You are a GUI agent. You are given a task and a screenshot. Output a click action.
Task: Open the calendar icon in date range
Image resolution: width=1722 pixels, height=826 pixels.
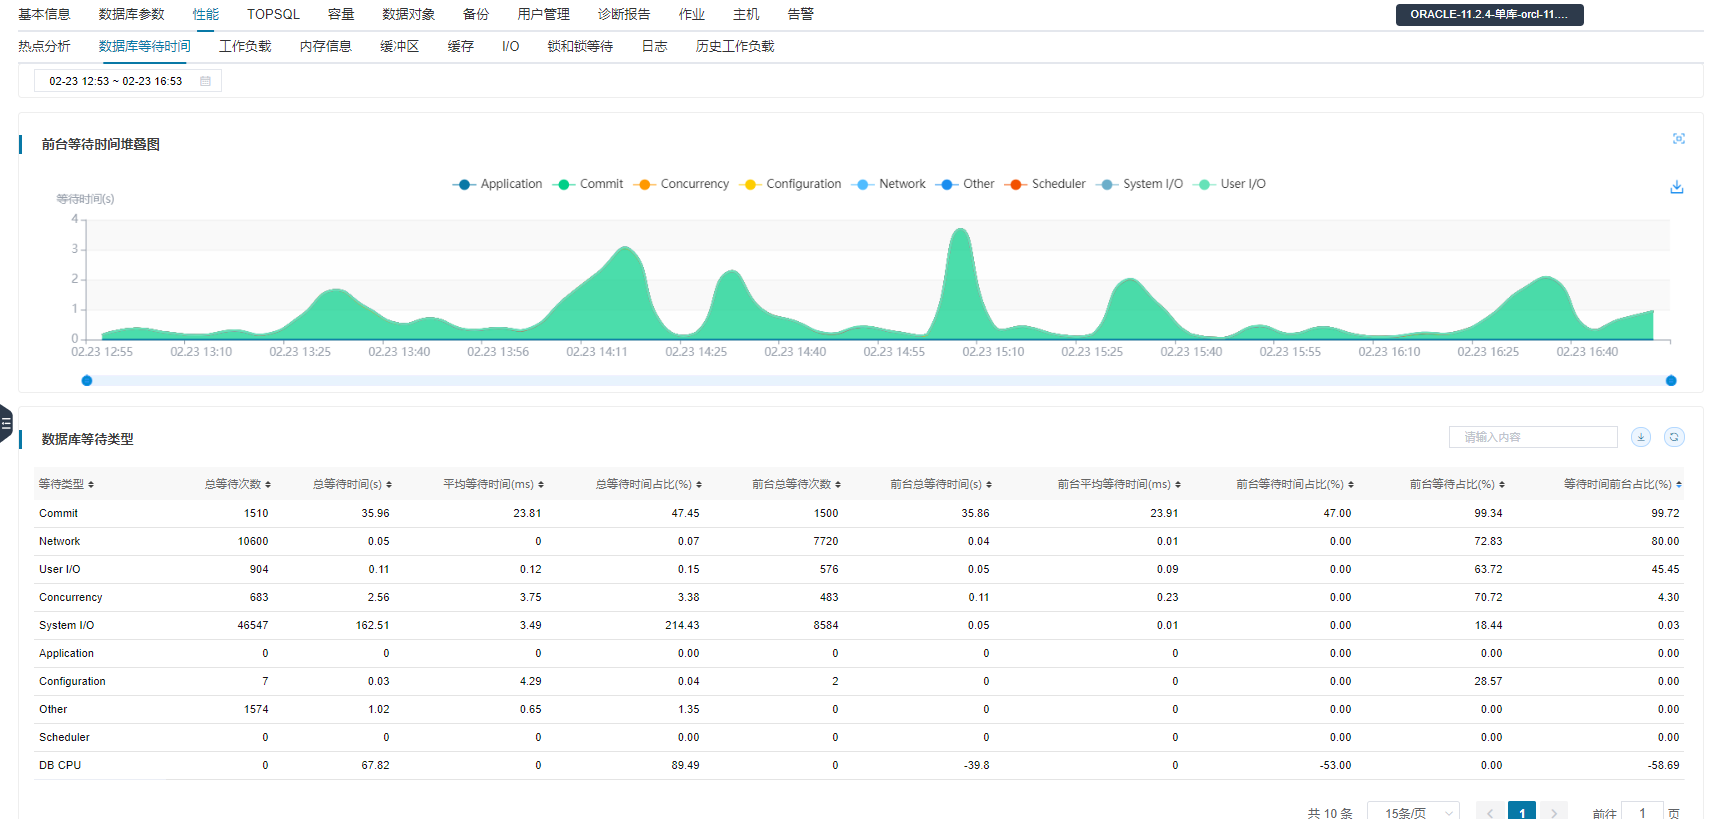pos(205,81)
